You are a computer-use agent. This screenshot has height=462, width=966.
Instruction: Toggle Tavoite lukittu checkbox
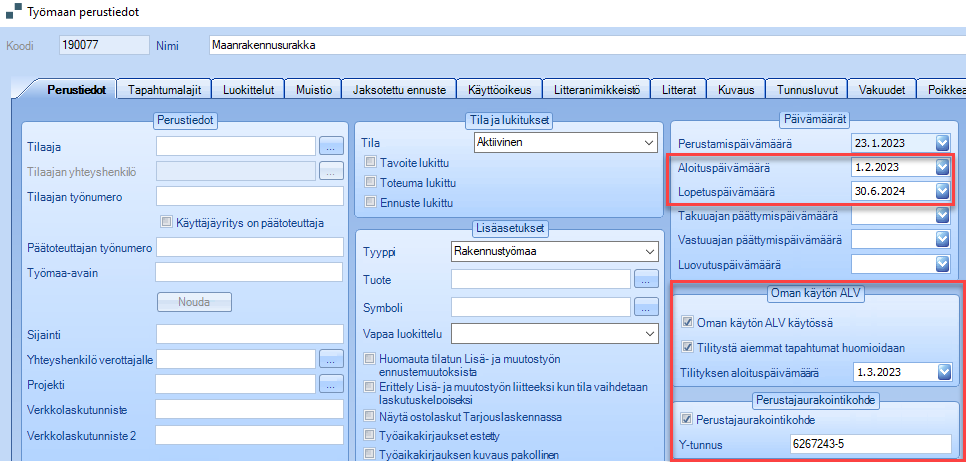point(370,163)
